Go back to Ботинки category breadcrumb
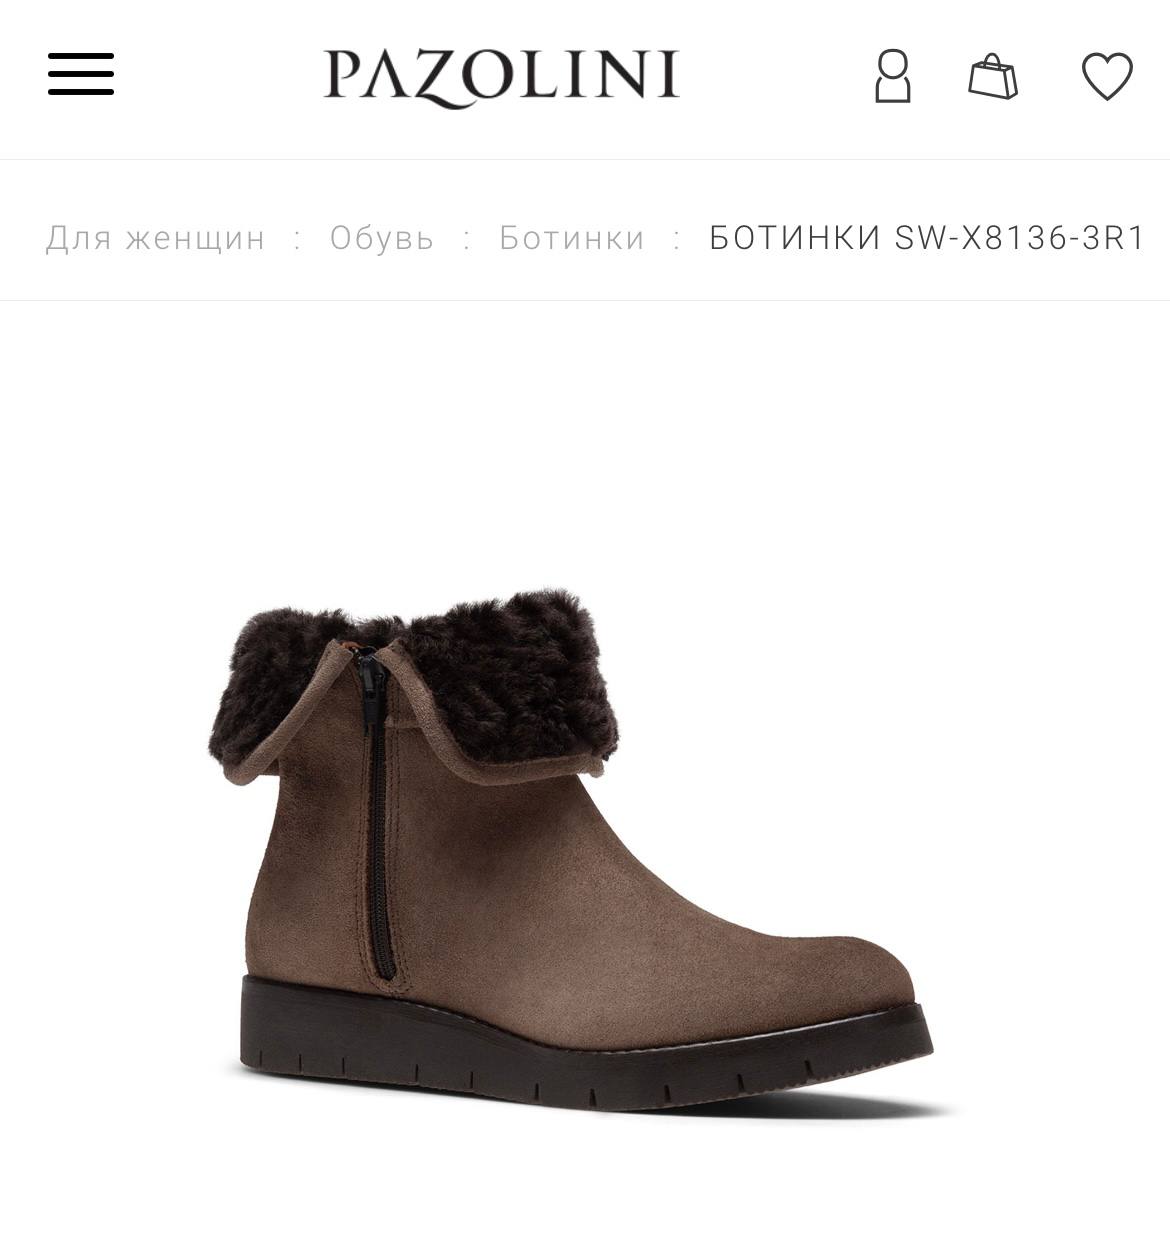 [x=572, y=238]
